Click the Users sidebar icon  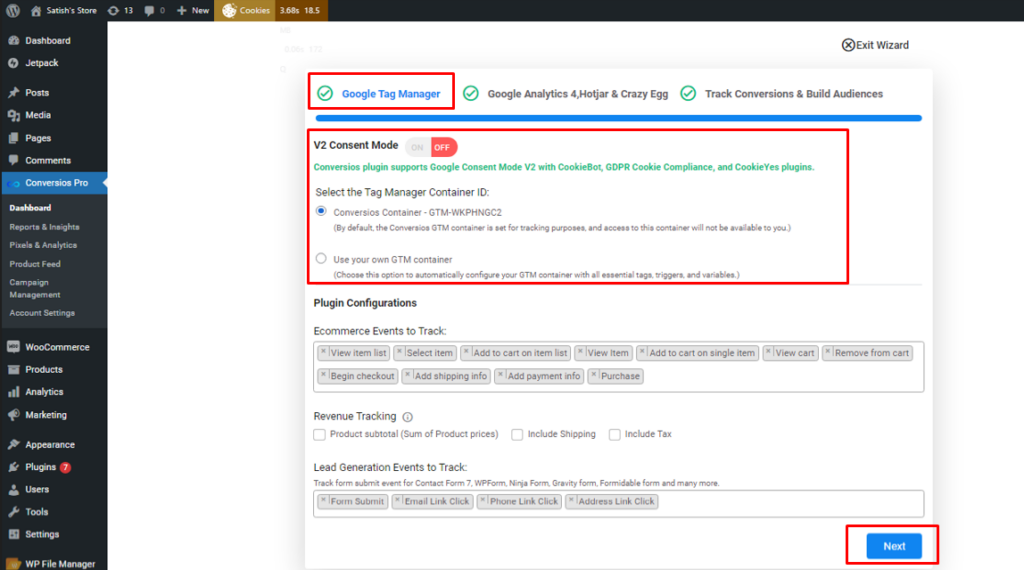(x=14, y=489)
